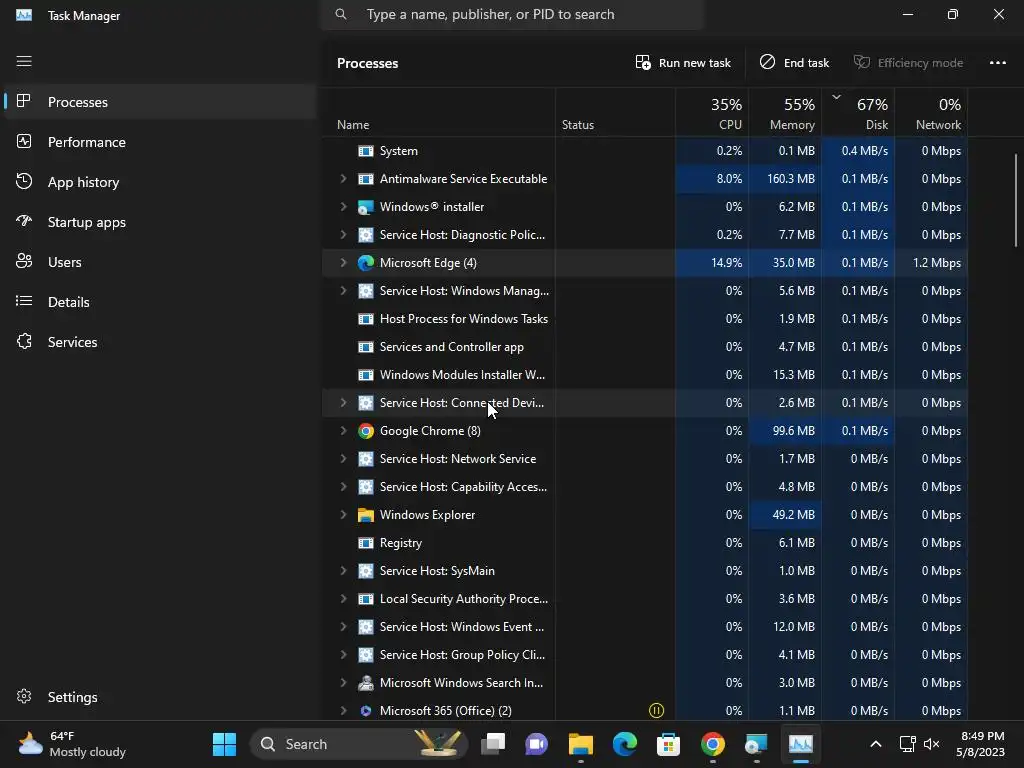Click the Google Chrome process icon
Viewport: 1024px width, 768px height.
pos(366,431)
